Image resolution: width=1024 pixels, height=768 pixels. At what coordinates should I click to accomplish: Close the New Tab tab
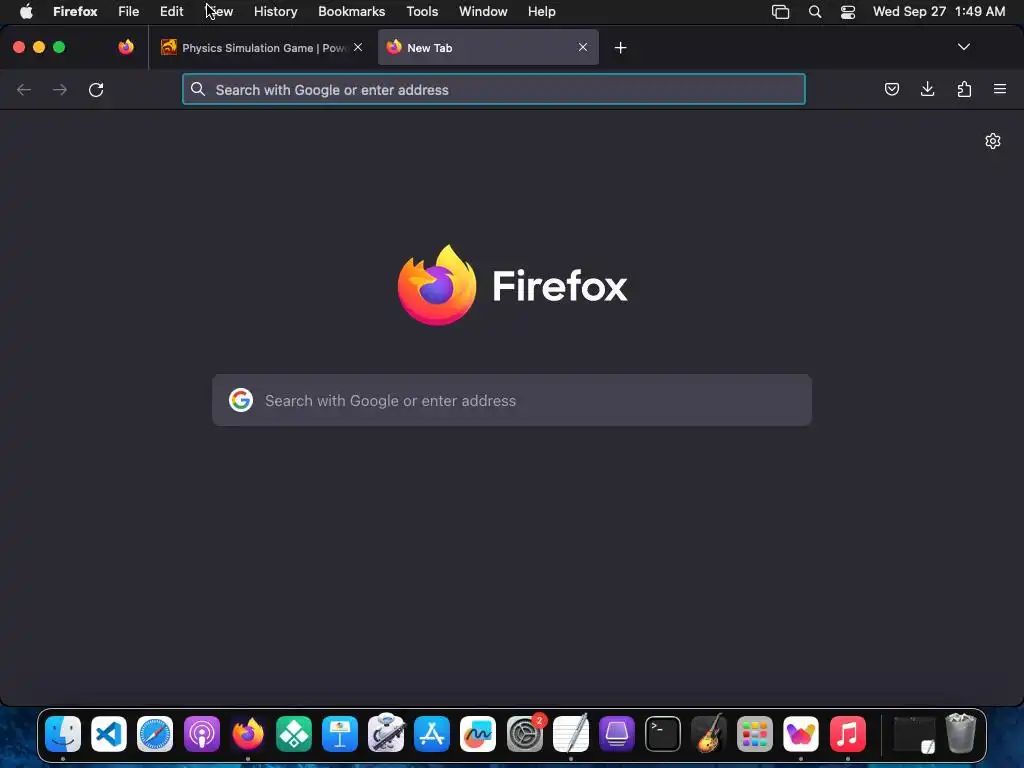(x=583, y=47)
